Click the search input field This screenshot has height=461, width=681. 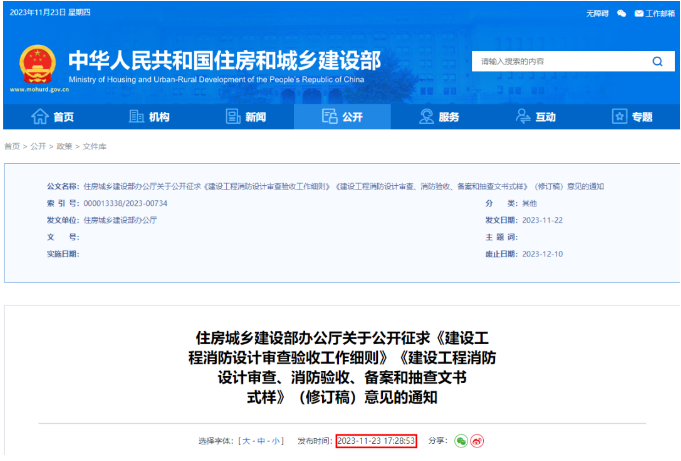[555, 61]
